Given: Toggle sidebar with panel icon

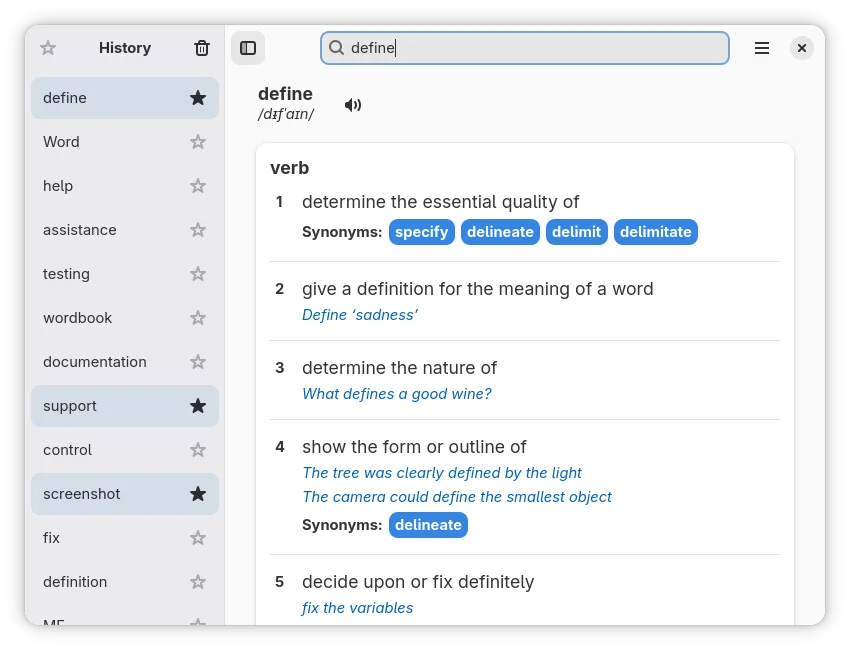Looking at the screenshot, I should tap(248, 48).
